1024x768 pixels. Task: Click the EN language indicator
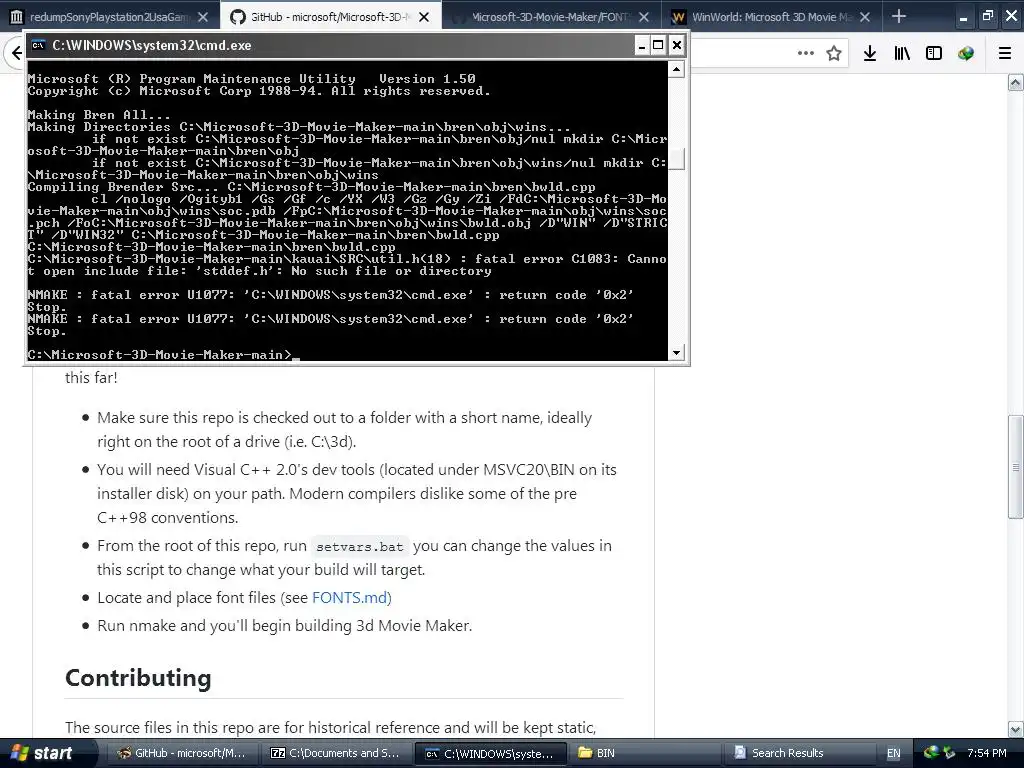893,753
